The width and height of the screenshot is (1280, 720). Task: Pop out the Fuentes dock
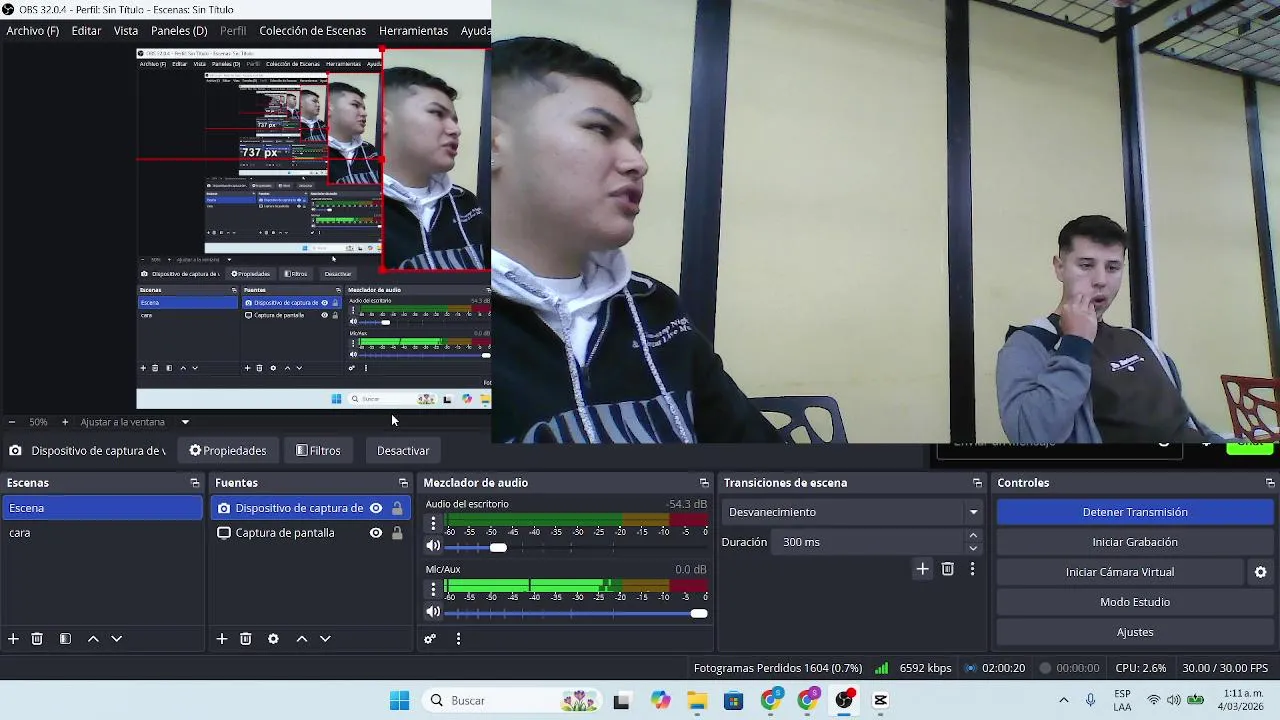tap(403, 483)
